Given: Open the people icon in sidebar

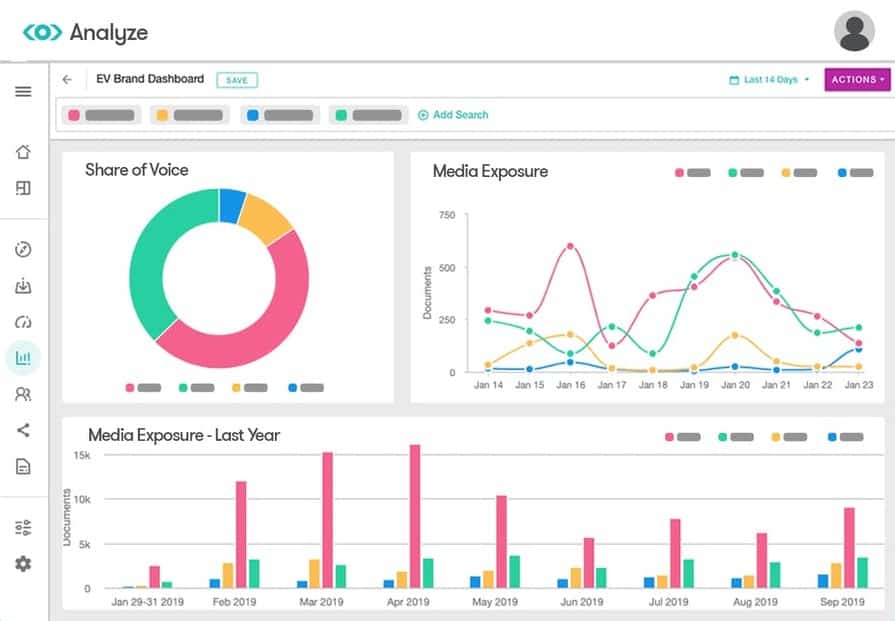Looking at the screenshot, I should tap(23, 394).
